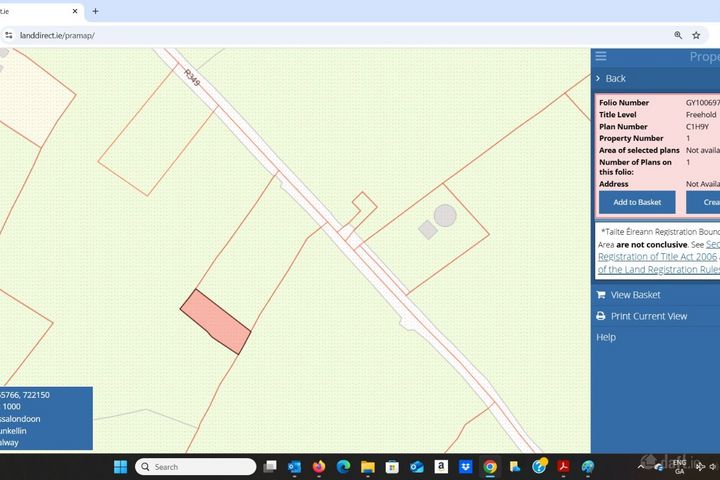Launch Dropbox from the taskbar
Viewport: 720px width, 480px height.
click(x=465, y=467)
